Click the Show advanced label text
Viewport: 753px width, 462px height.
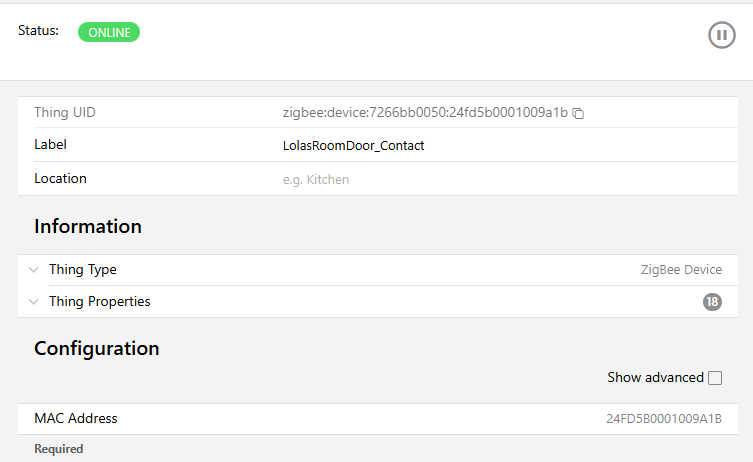coord(655,378)
